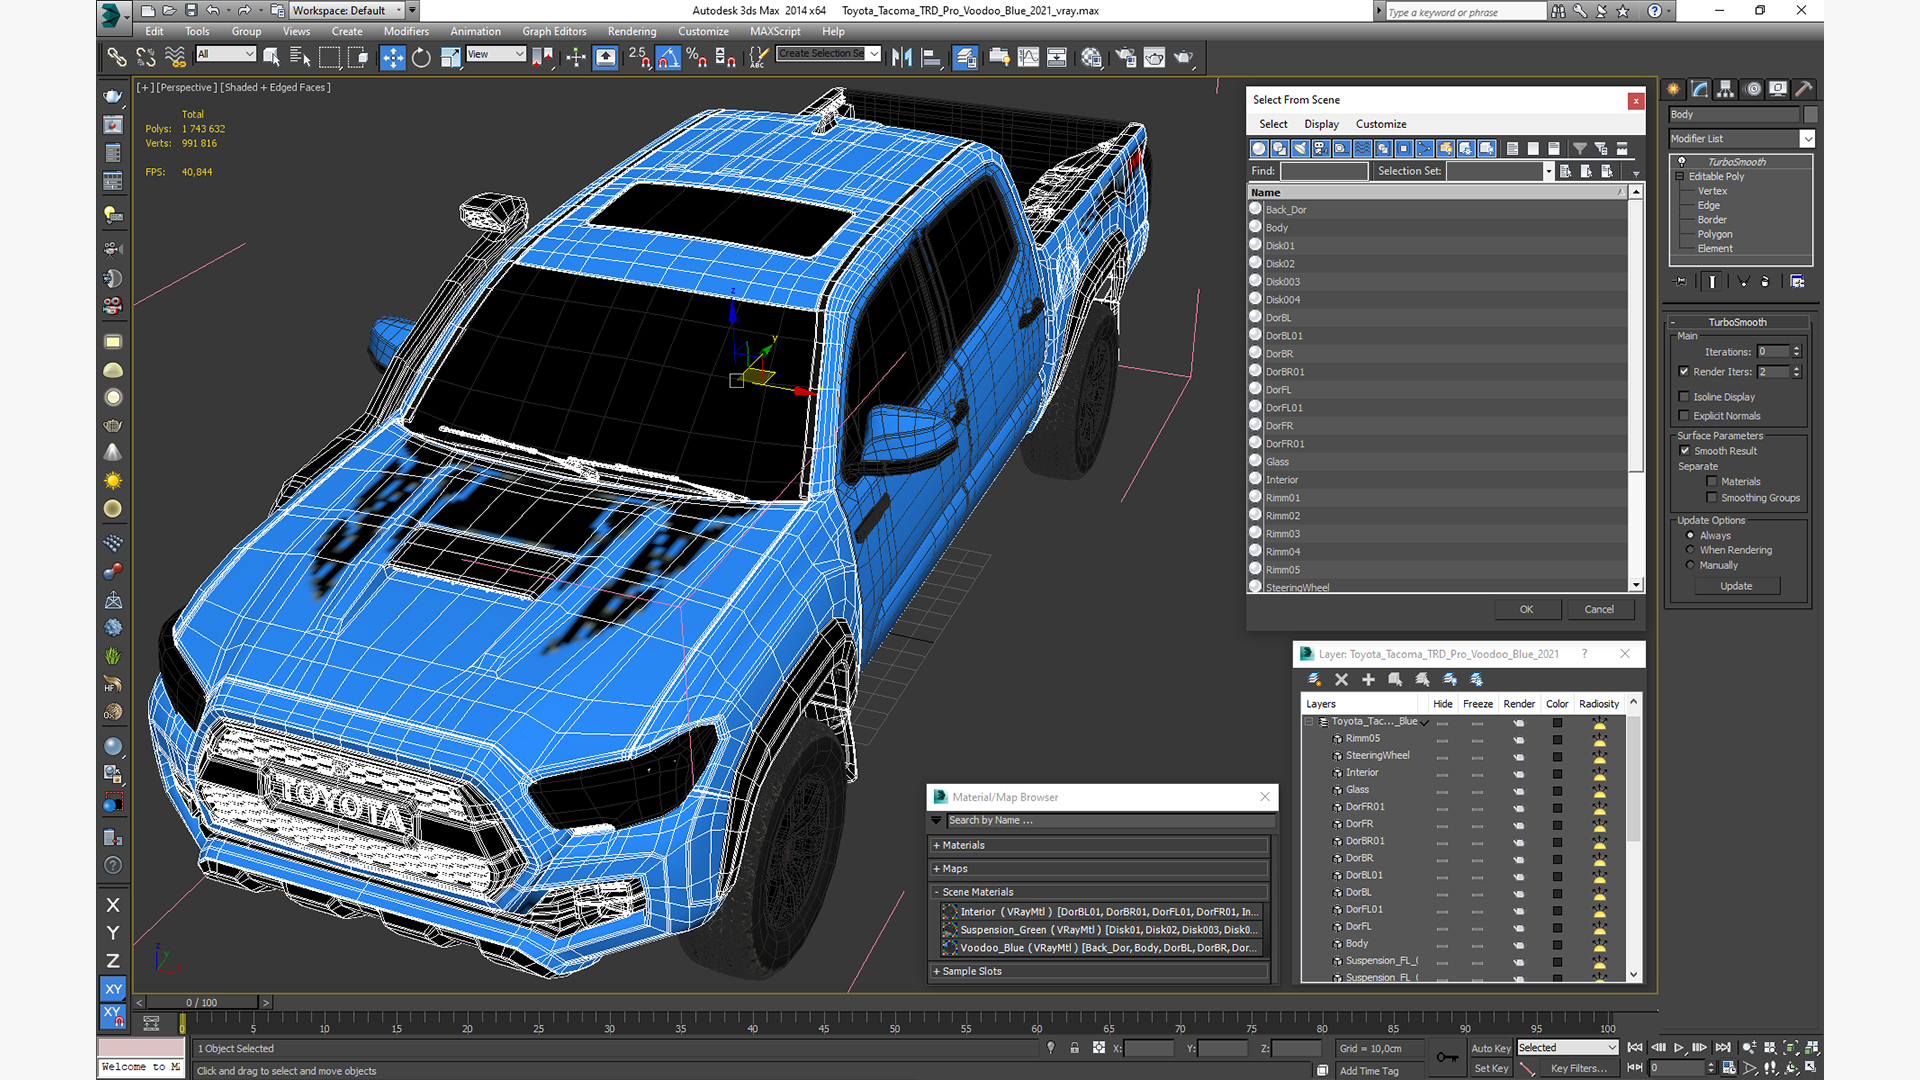Toggle Display Lights filter in Select From Scene
The image size is (1920, 1080).
click(1300, 148)
